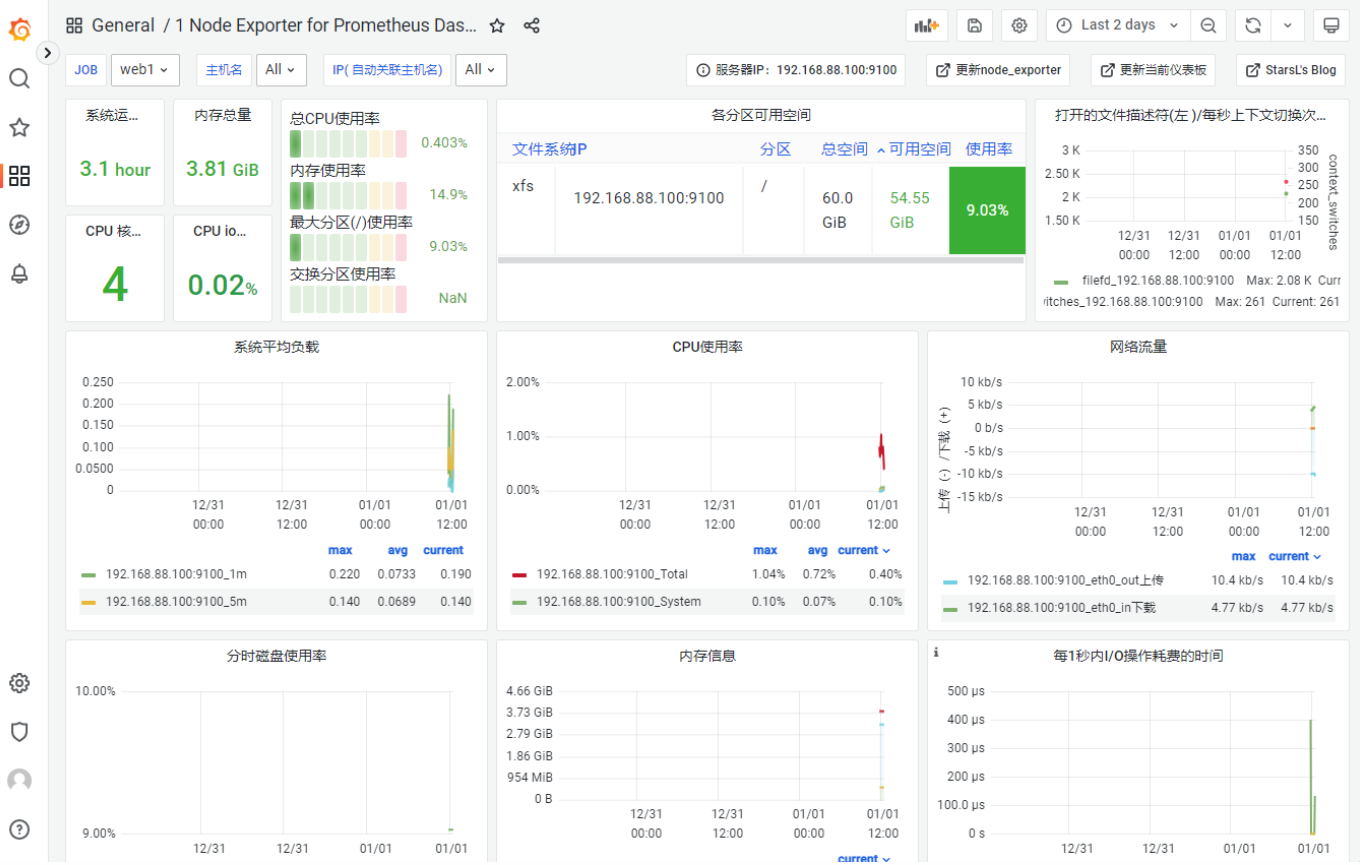The width and height of the screenshot is (1360, 865).
Task: Sort table by 使用率 column
Action: pyautogui.click(x=988, y=149)
